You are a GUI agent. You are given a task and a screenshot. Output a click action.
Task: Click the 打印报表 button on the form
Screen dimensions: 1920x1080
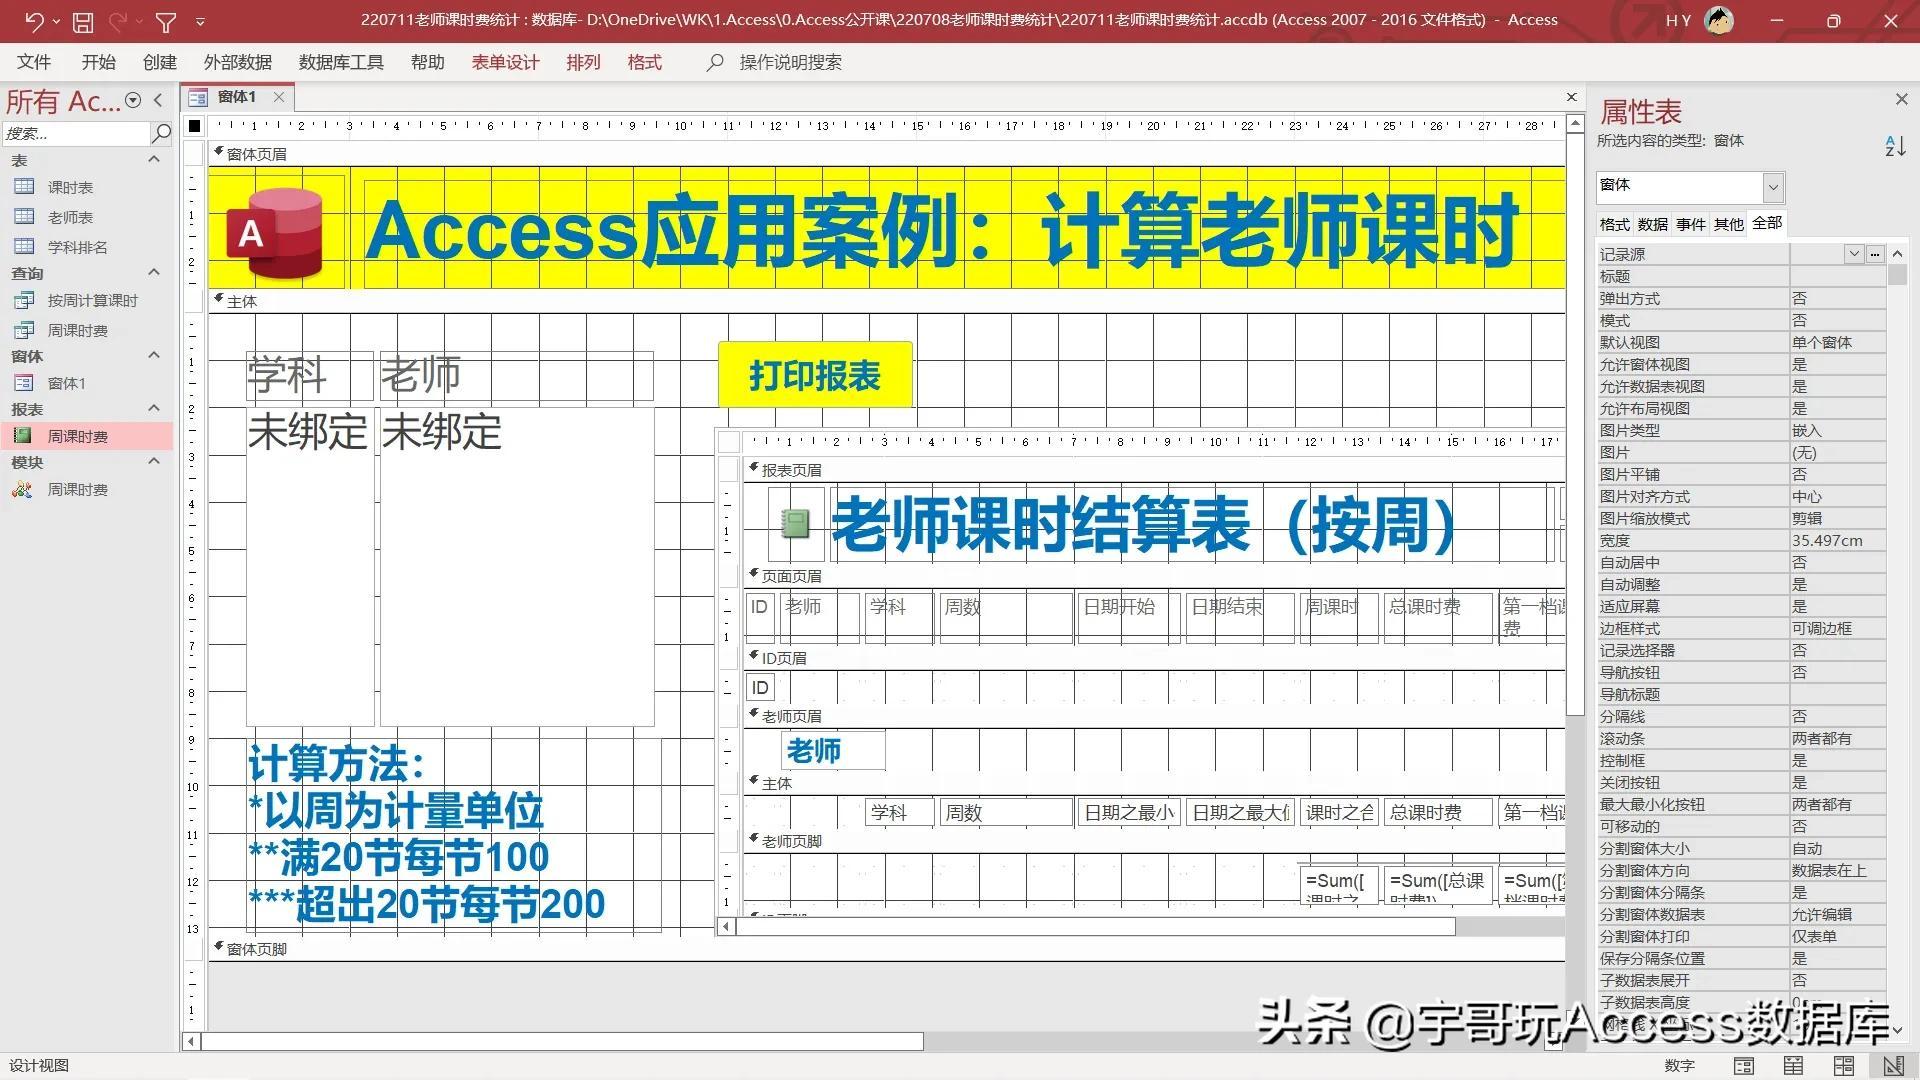click(x=815, y=375)
